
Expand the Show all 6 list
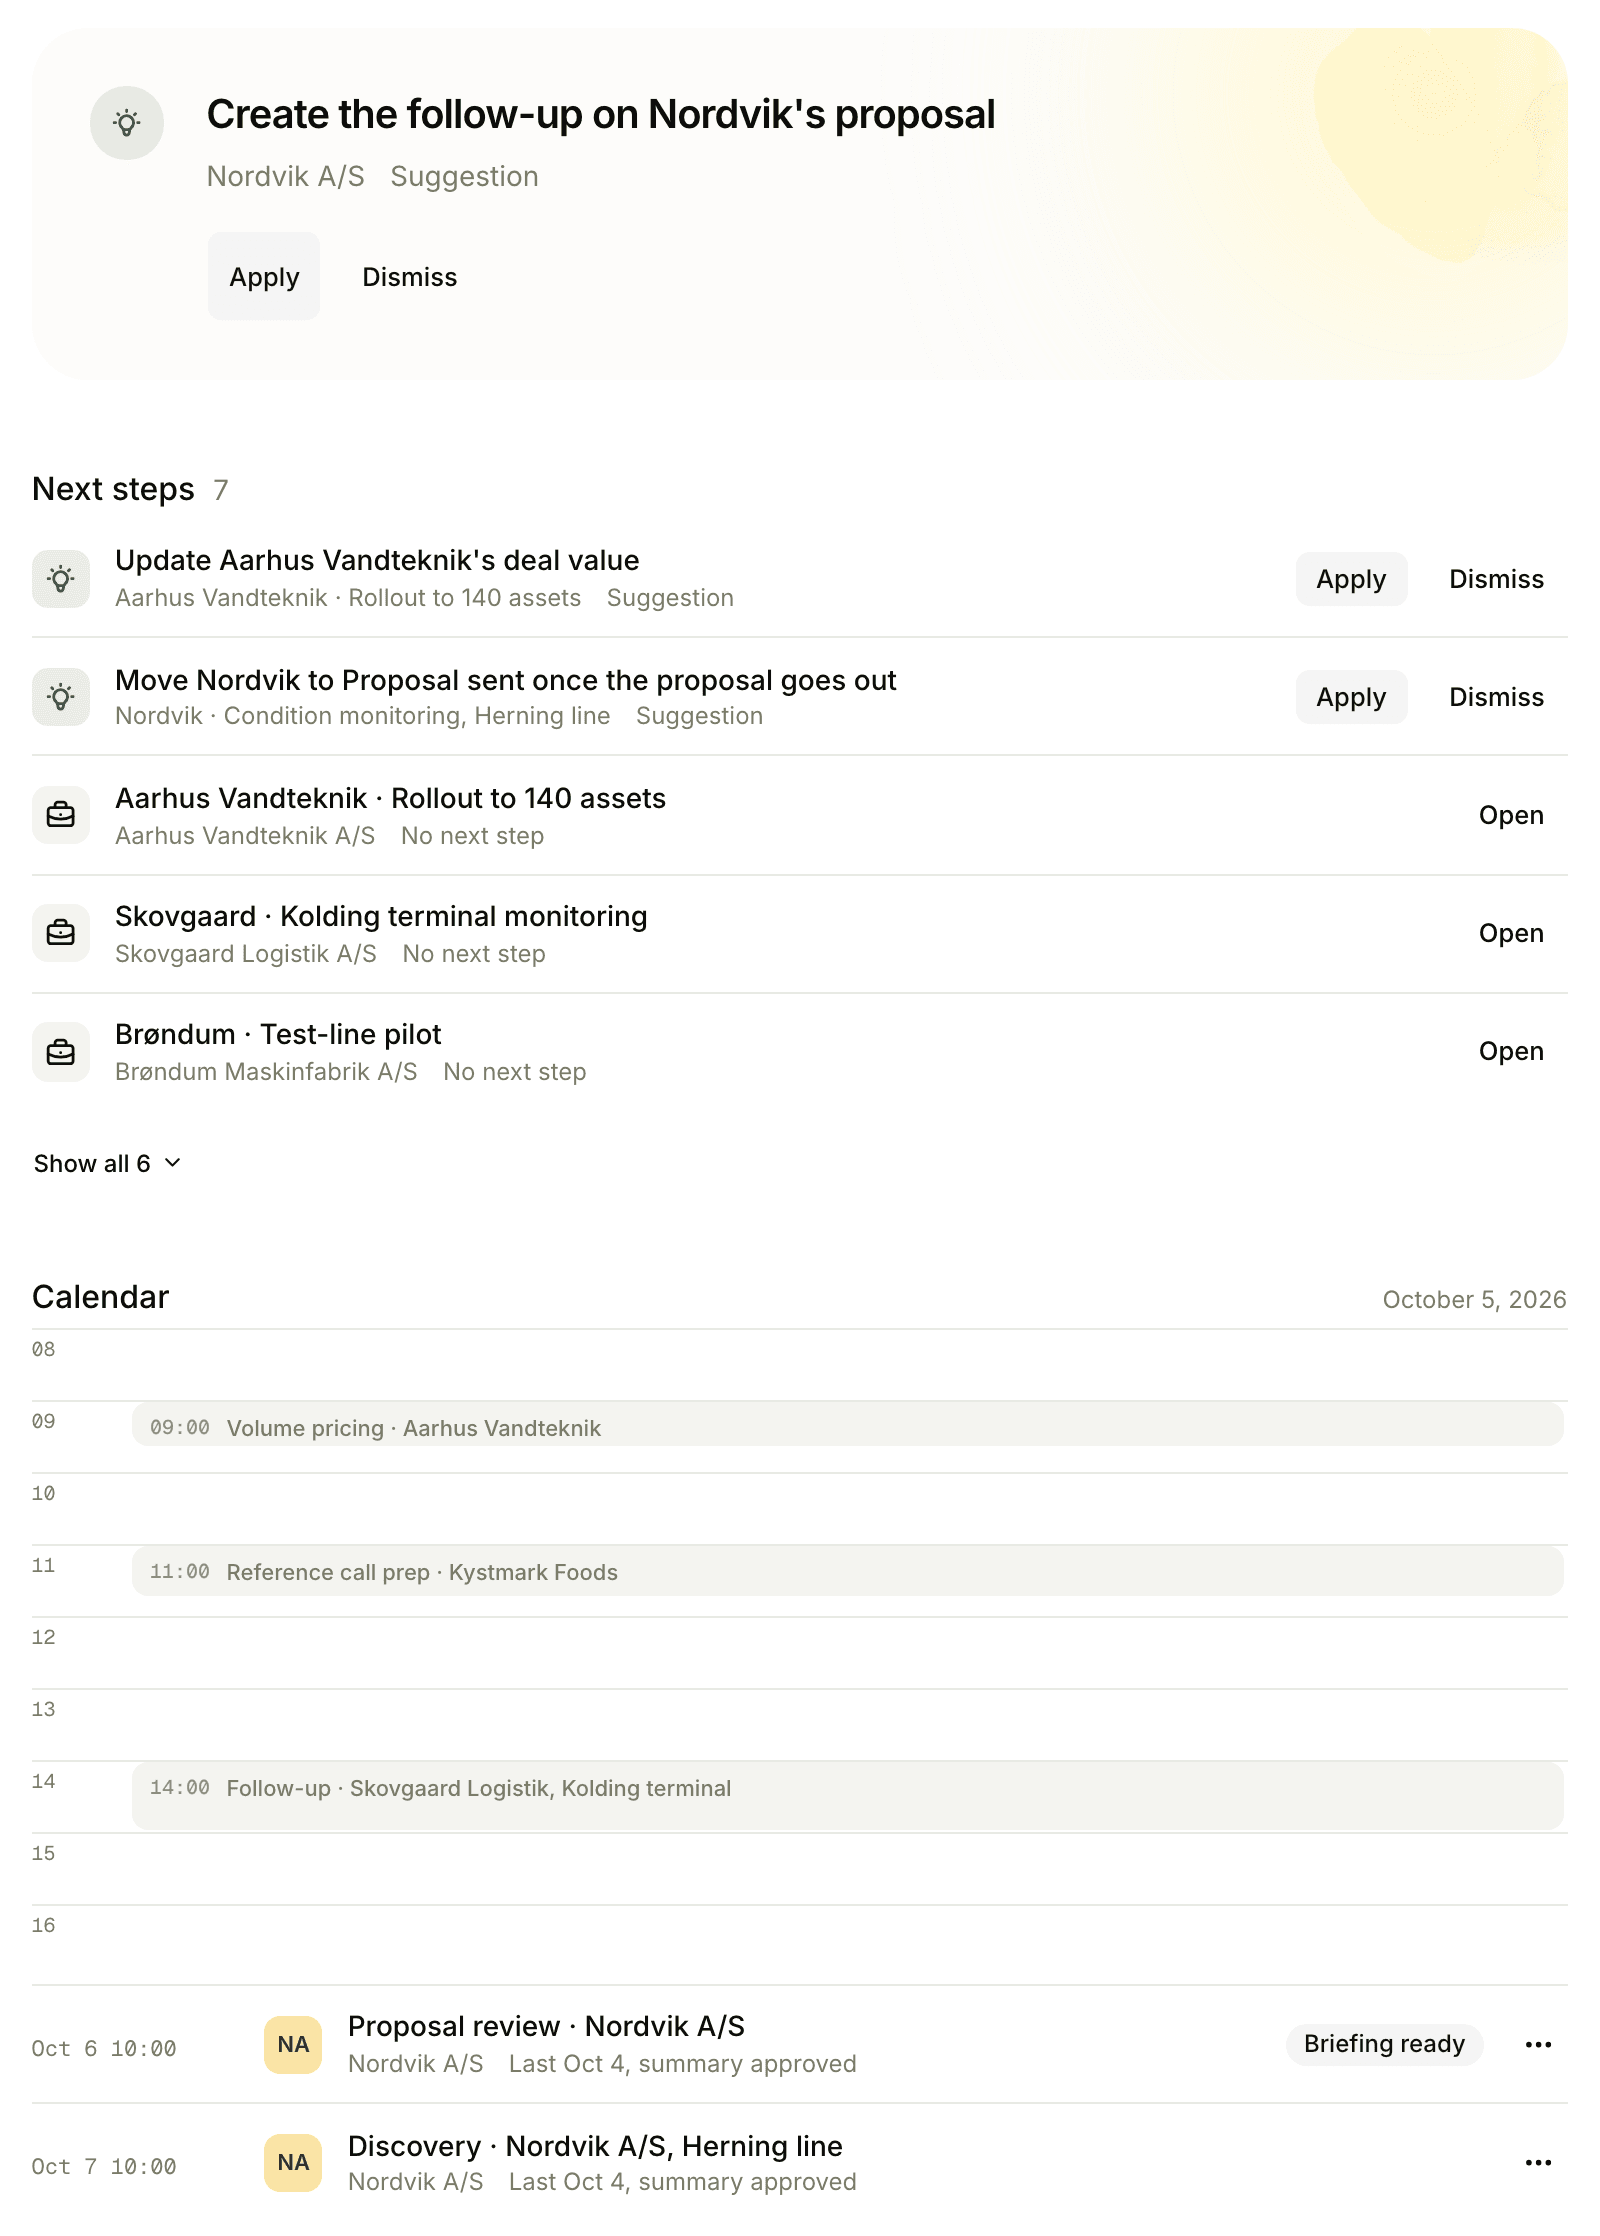point(107,1163)
